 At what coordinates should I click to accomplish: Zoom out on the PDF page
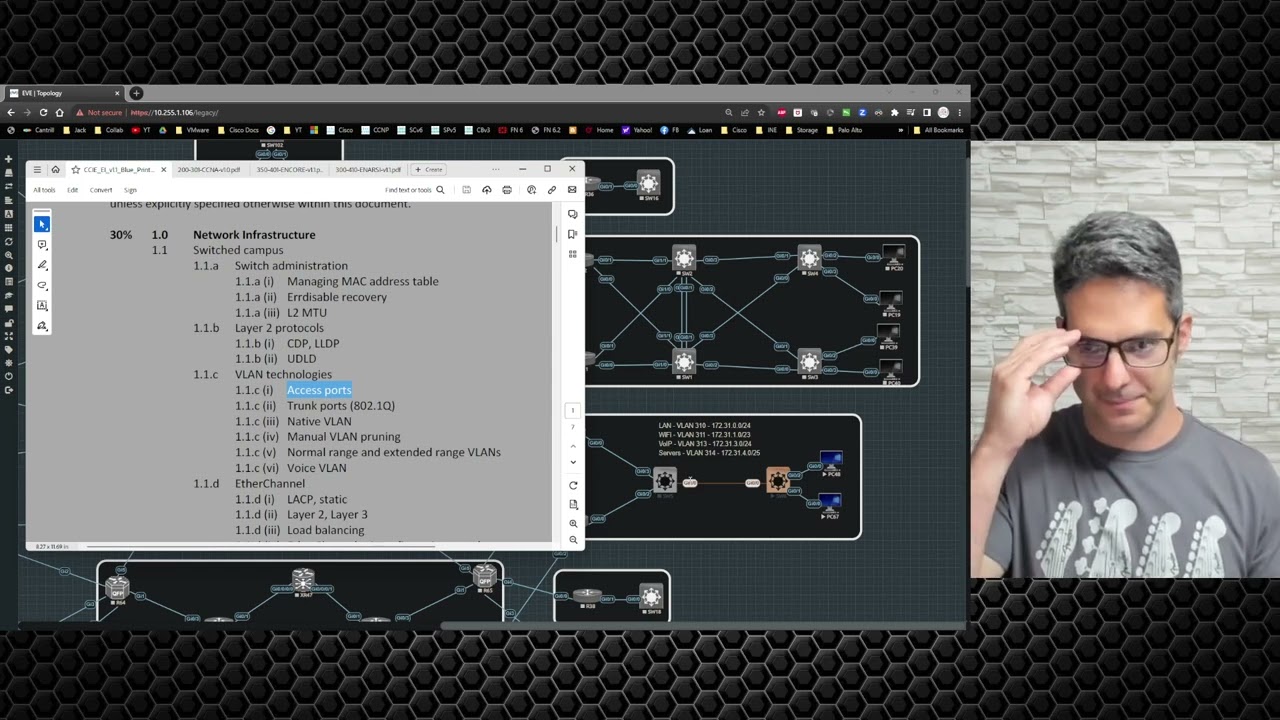[x=573, y=540]
